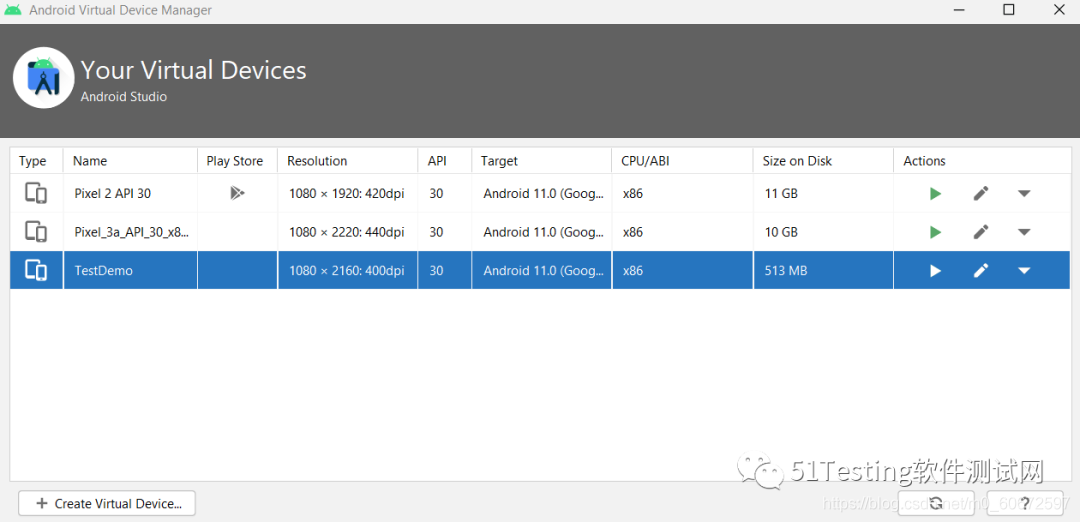Sort by the CPU/ABI column header
1080x522 pixels.
tap(683, 161)
